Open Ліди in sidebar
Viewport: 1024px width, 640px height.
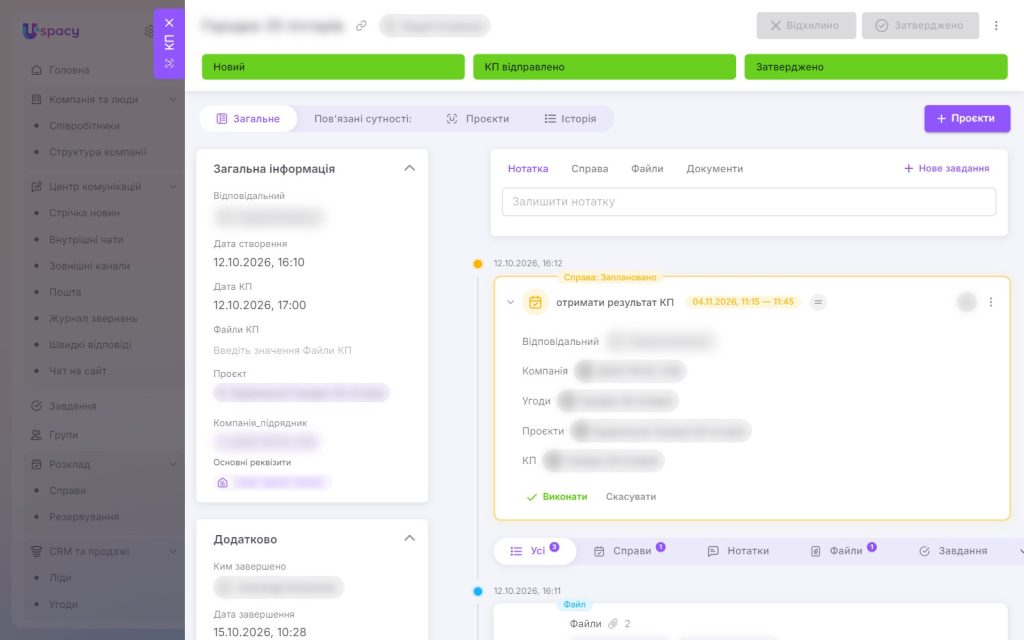coord(60,577)
